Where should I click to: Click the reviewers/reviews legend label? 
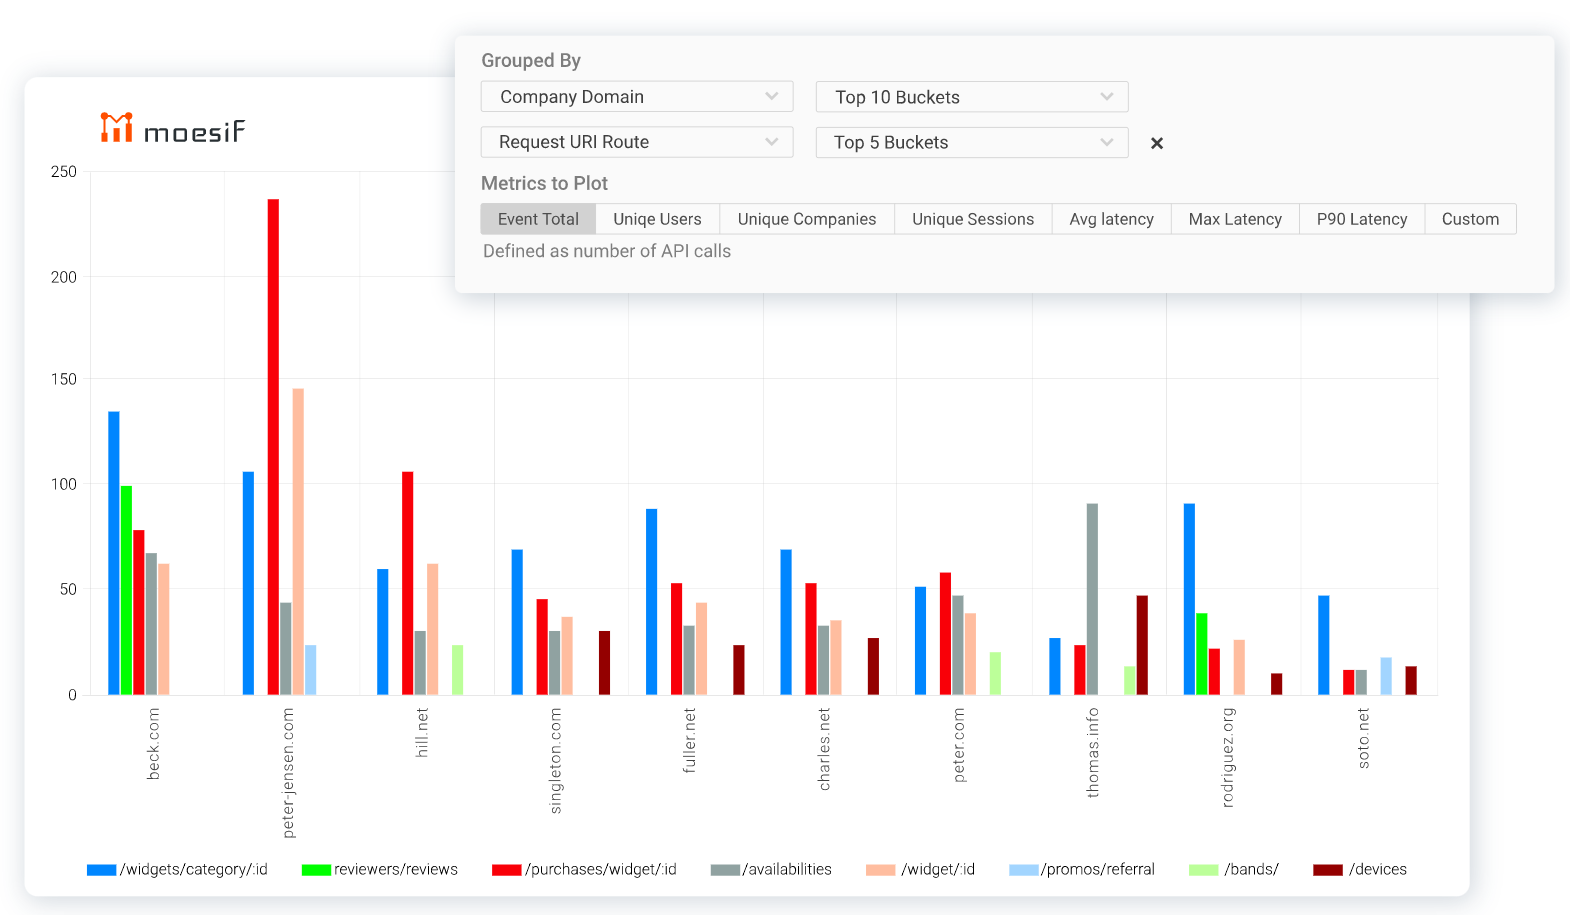396,870
